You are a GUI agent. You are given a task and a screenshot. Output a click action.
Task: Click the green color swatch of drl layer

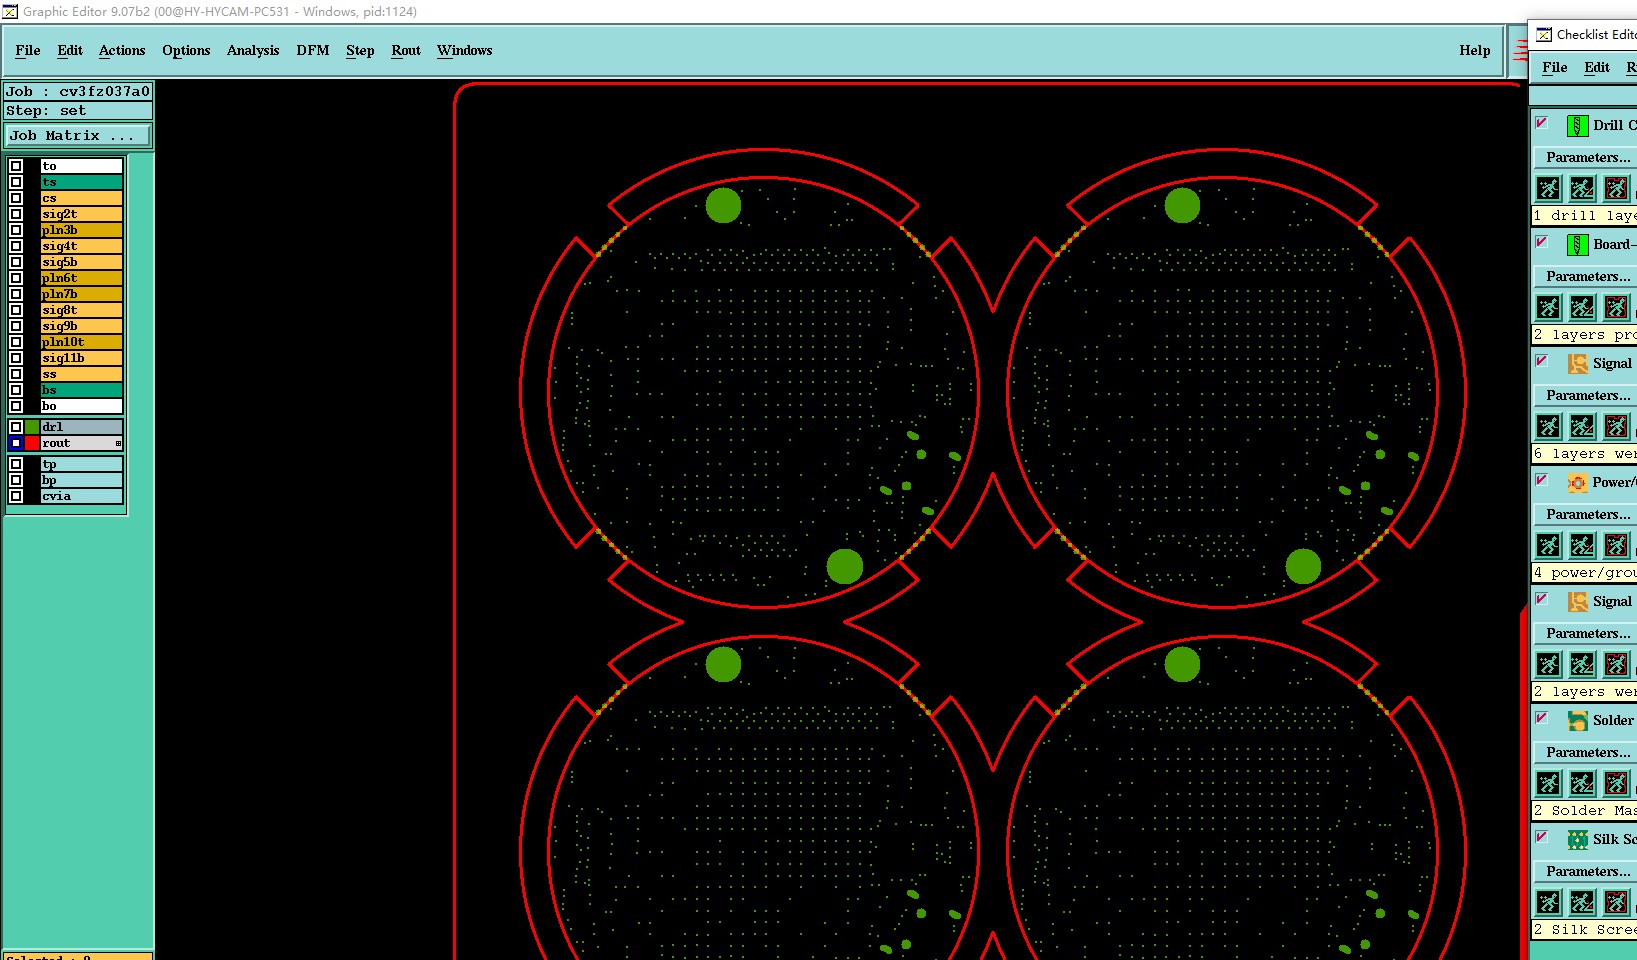32,427
